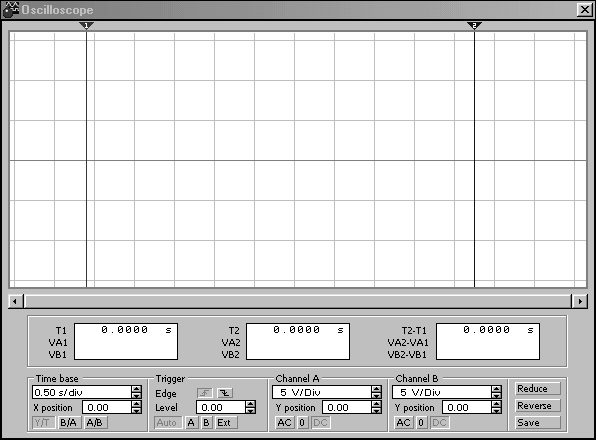Screen dimensions: 598x442
Task: Increase X position value
Action: (x=137, y=404)
